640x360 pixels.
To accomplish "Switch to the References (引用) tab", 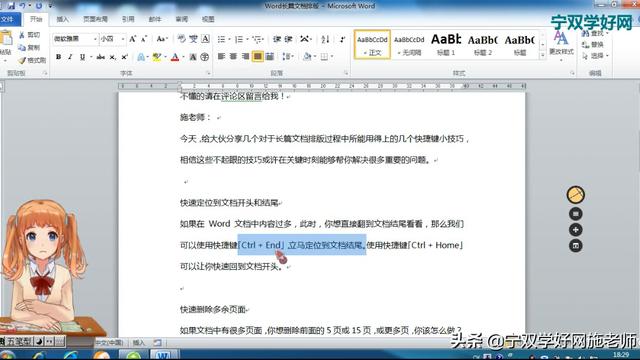I will [x=128, y=19].
